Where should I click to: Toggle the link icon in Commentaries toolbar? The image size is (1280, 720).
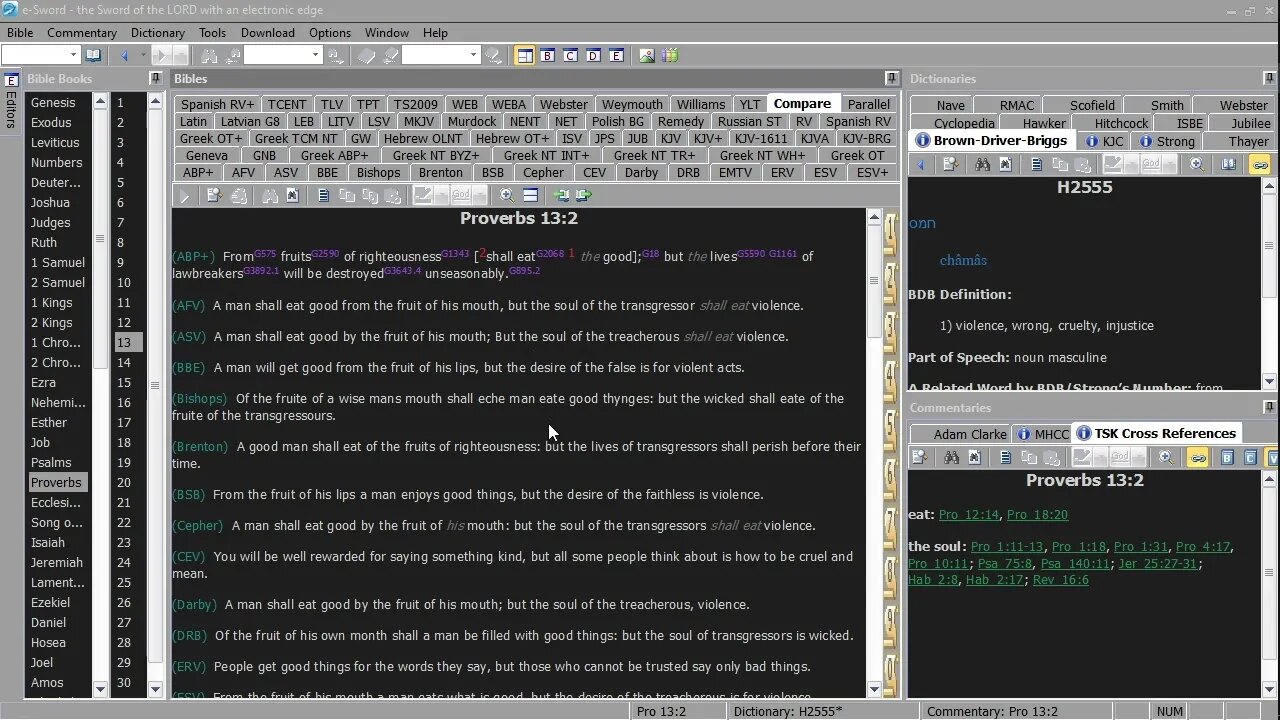tap(1197, 458)
